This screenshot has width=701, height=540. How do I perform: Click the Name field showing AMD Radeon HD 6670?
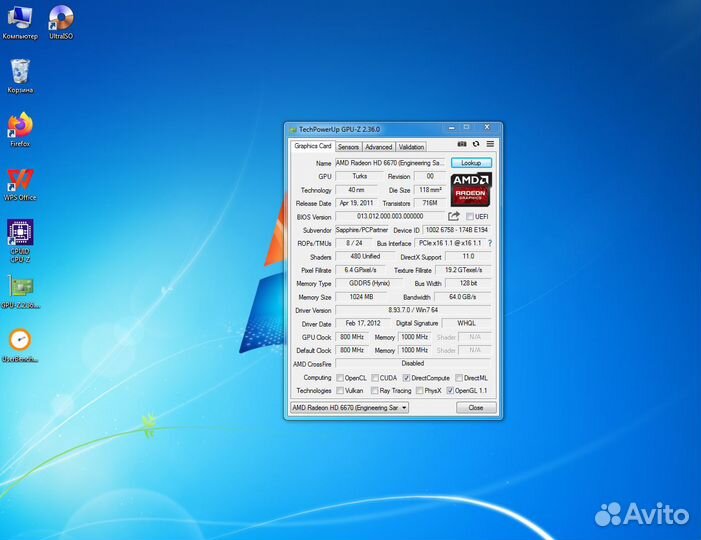click(391, 163)
